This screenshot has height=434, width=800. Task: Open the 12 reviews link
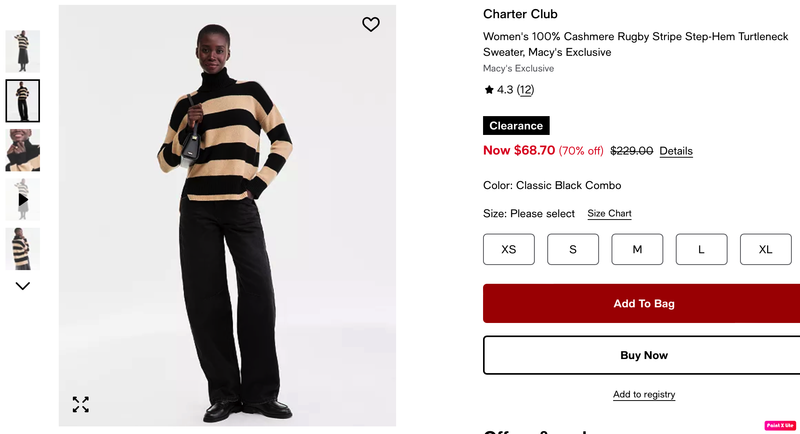[525, 90]
